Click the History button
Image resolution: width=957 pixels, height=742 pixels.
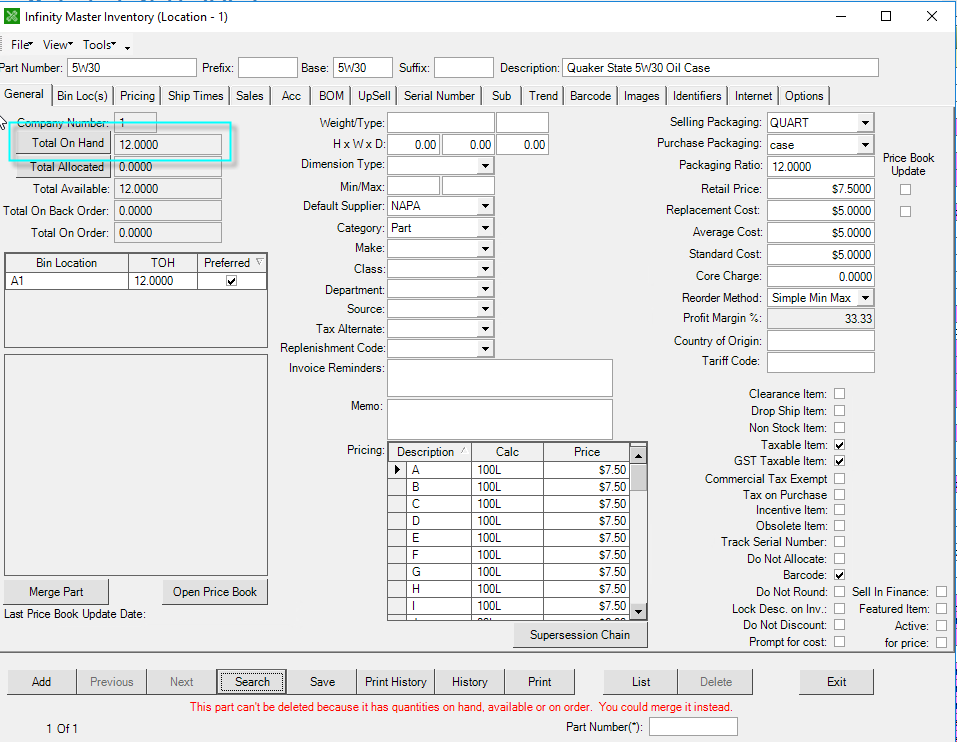(x=469, y=682)
